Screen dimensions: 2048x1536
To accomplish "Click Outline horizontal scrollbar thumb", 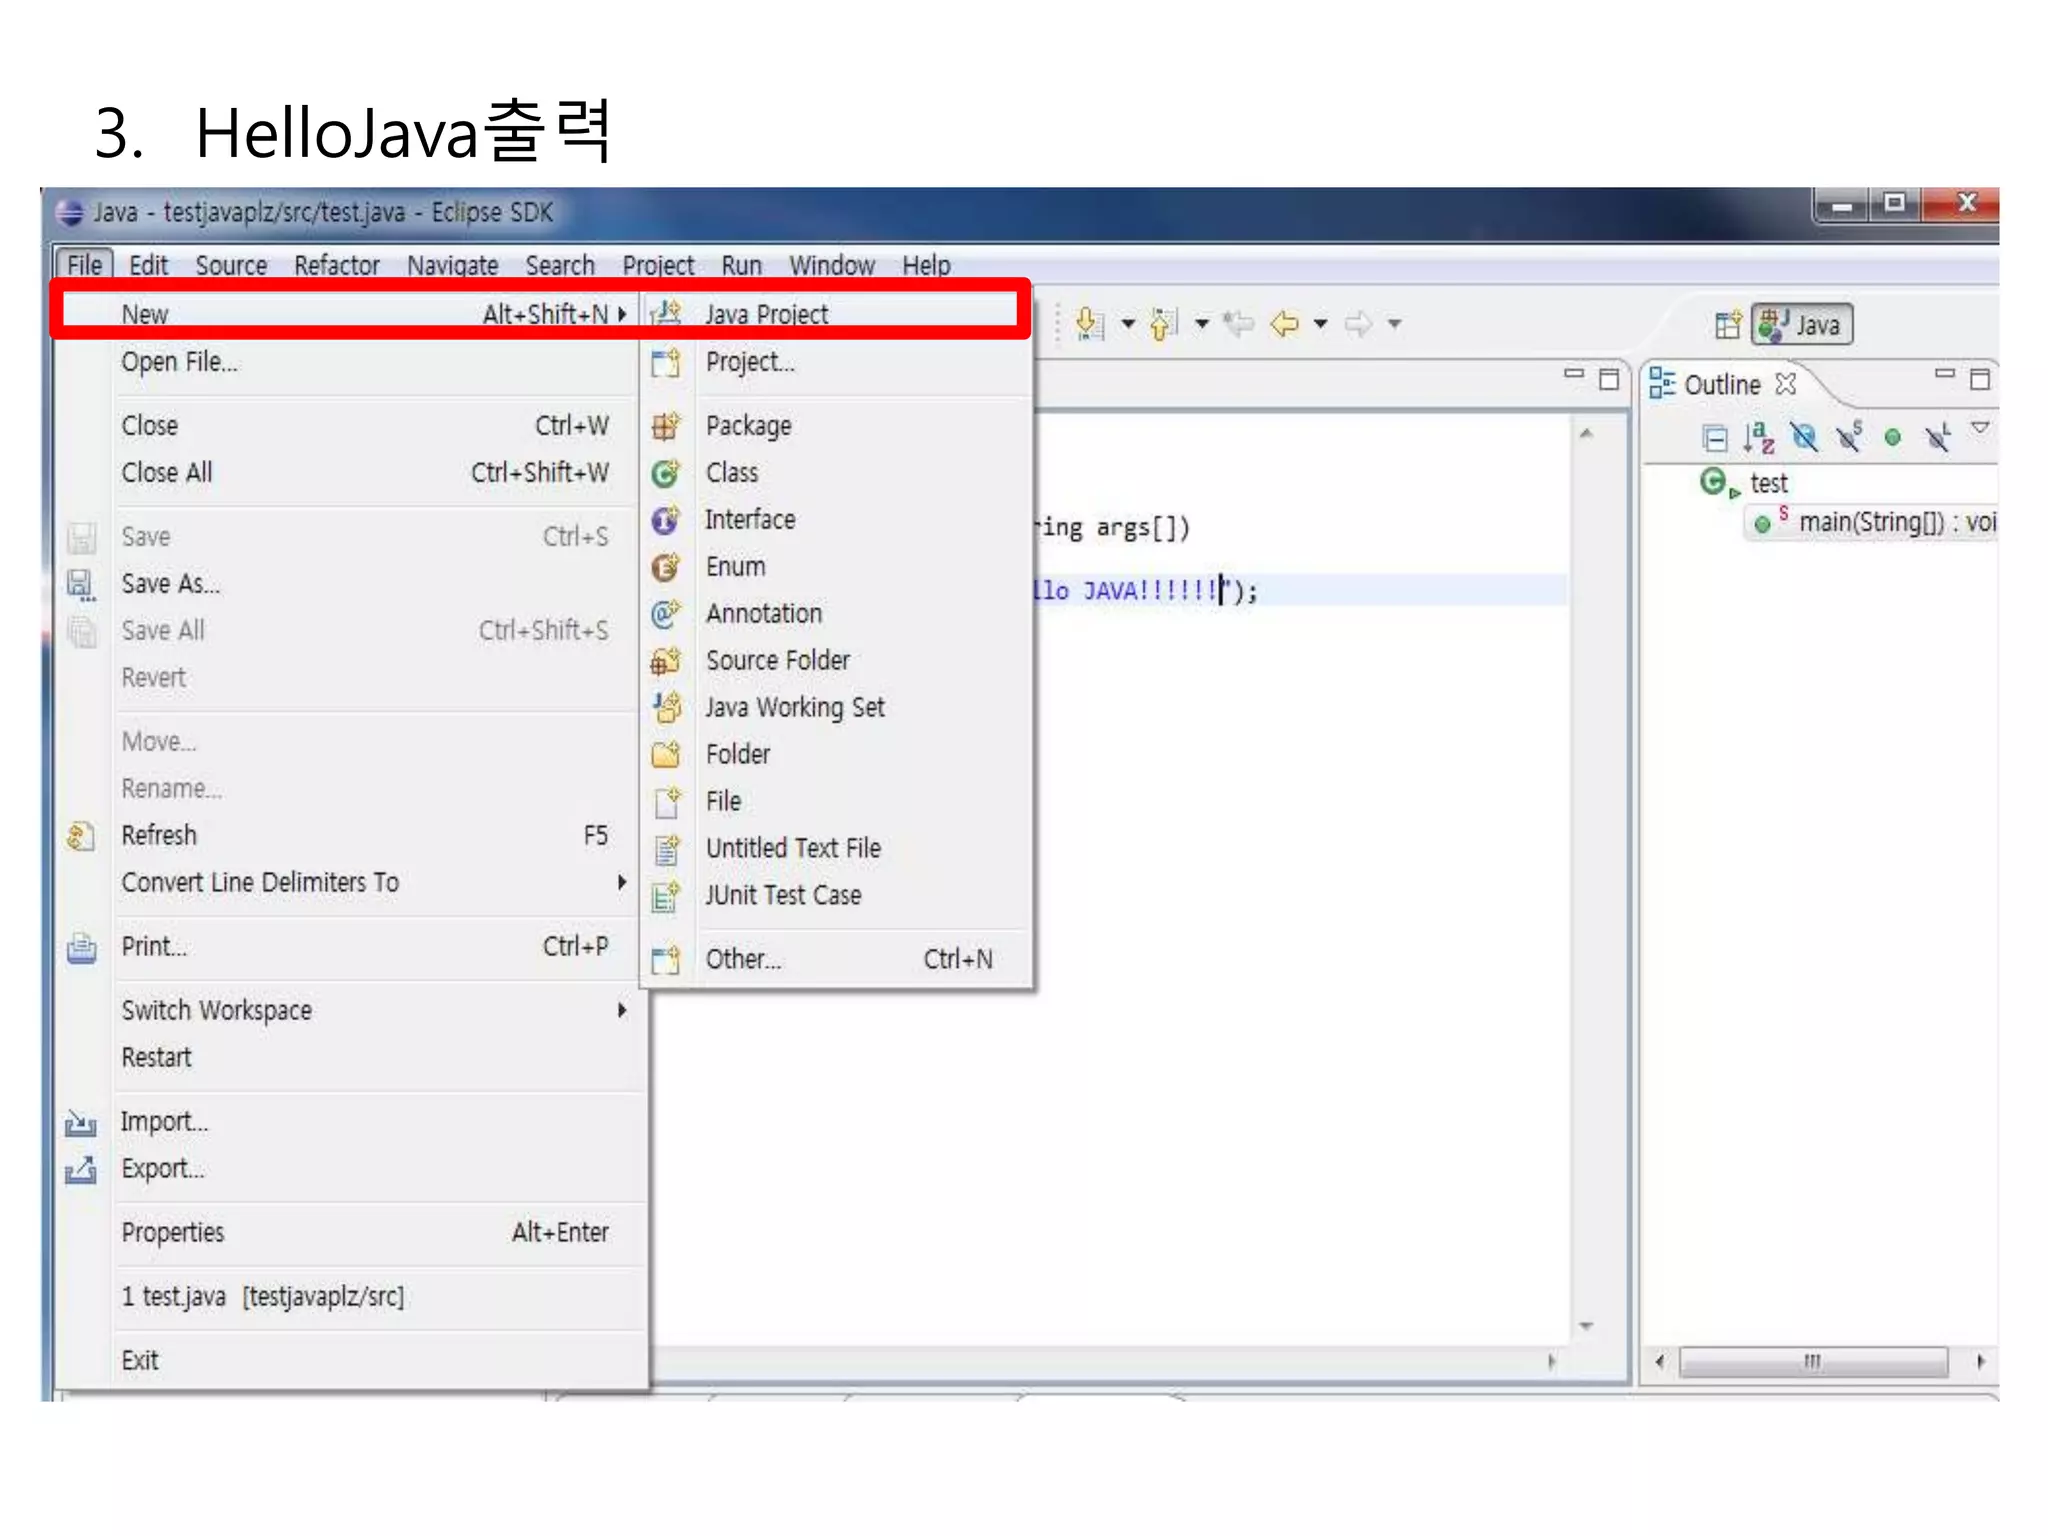I will (x=1813, y=1361).
